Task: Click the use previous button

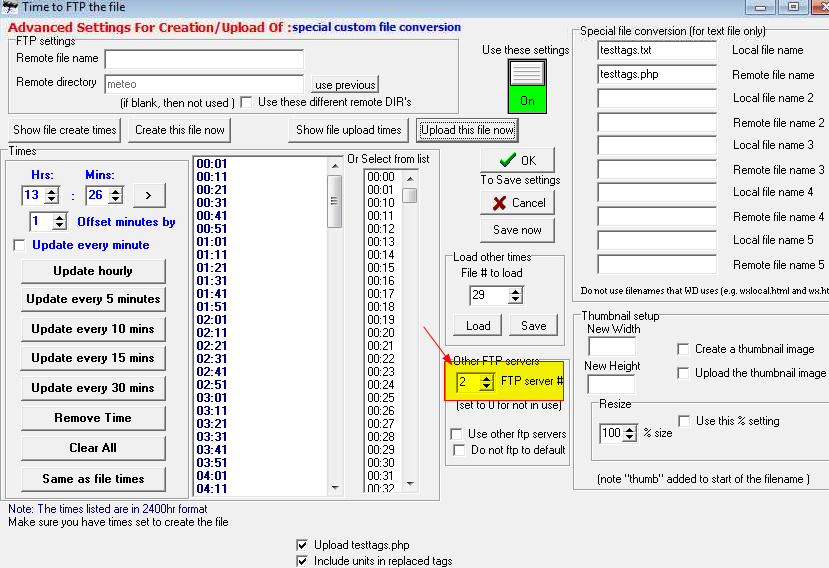Action: [345, 85]
